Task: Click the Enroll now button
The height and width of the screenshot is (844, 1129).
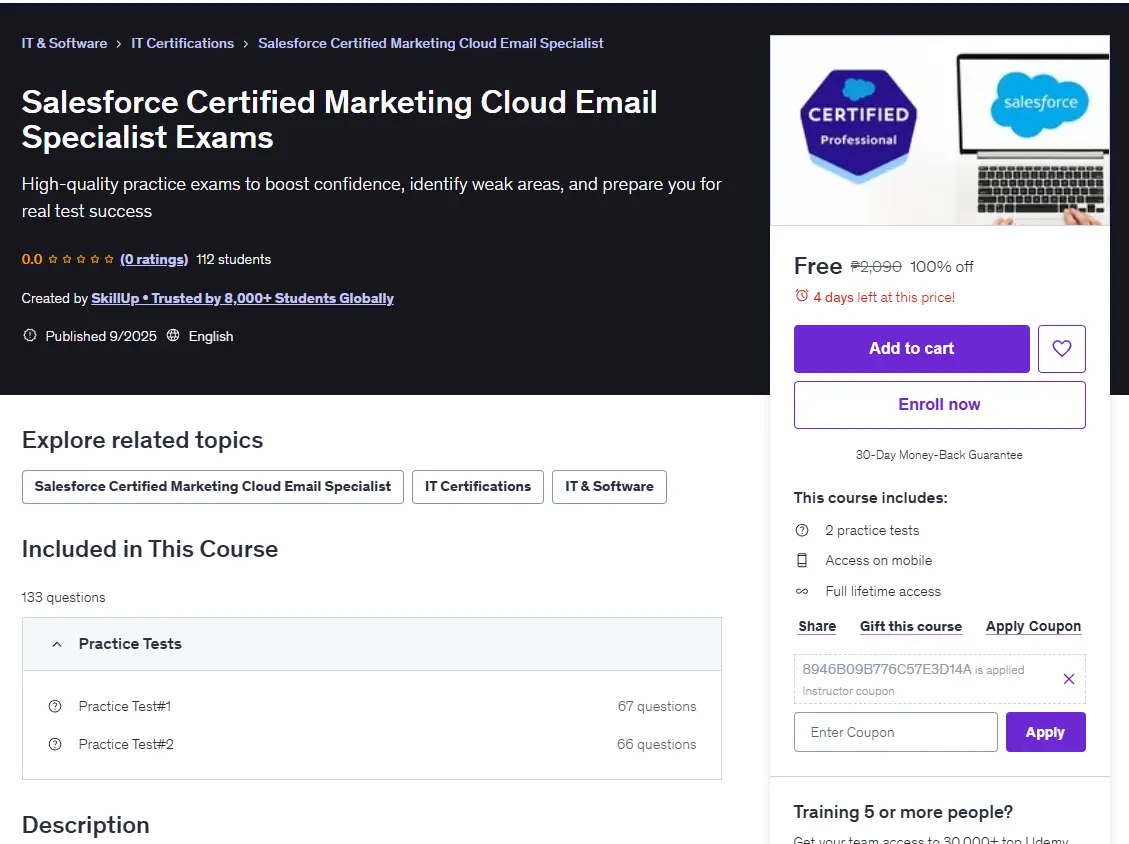Action: click(x=940, y=405)
